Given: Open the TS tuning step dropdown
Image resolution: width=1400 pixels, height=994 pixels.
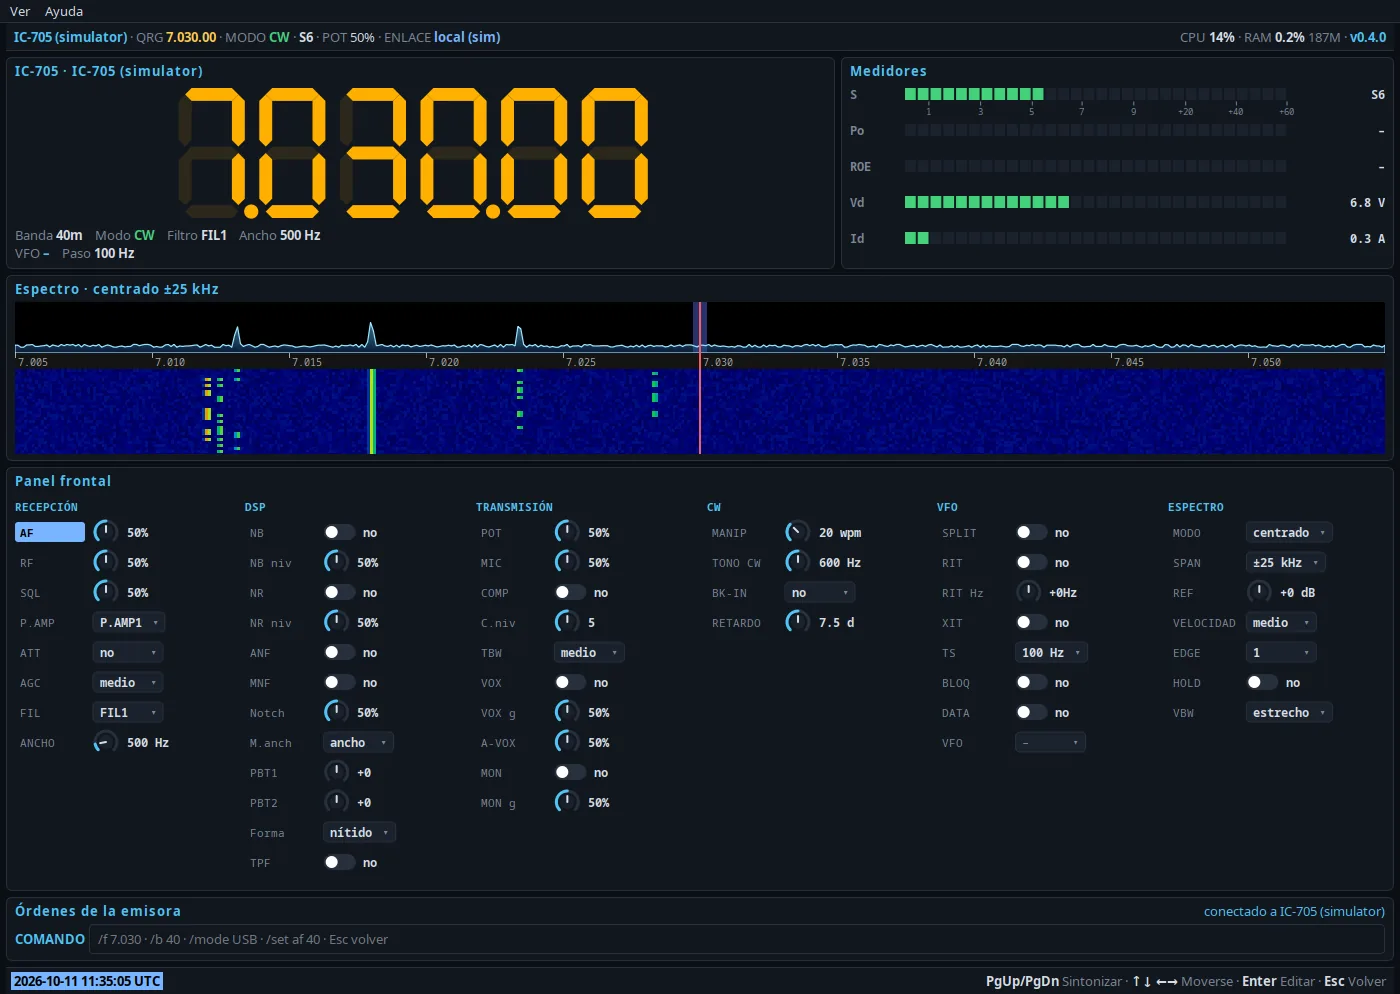Looking at the screenshot, I should coord(1051,653).
